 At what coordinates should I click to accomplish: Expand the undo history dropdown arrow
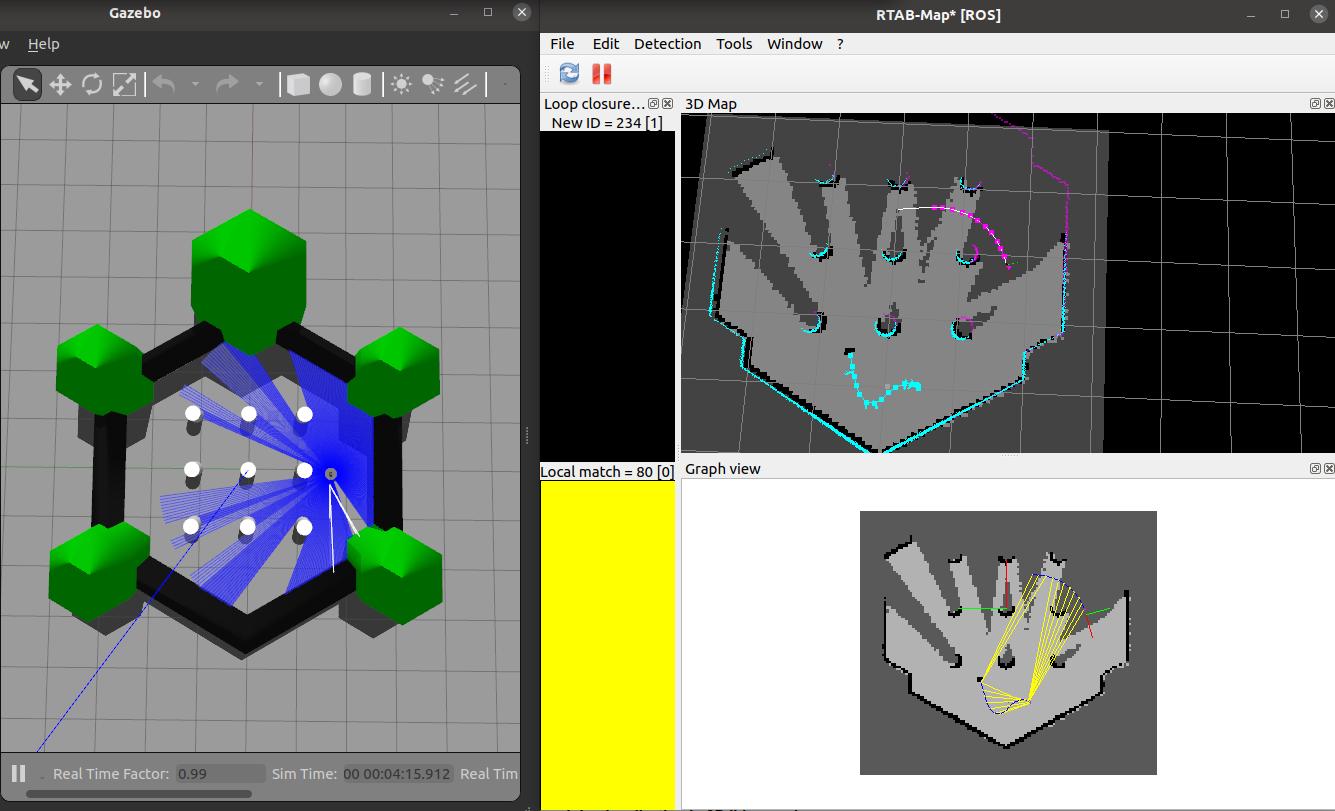[x=195, y=85]
